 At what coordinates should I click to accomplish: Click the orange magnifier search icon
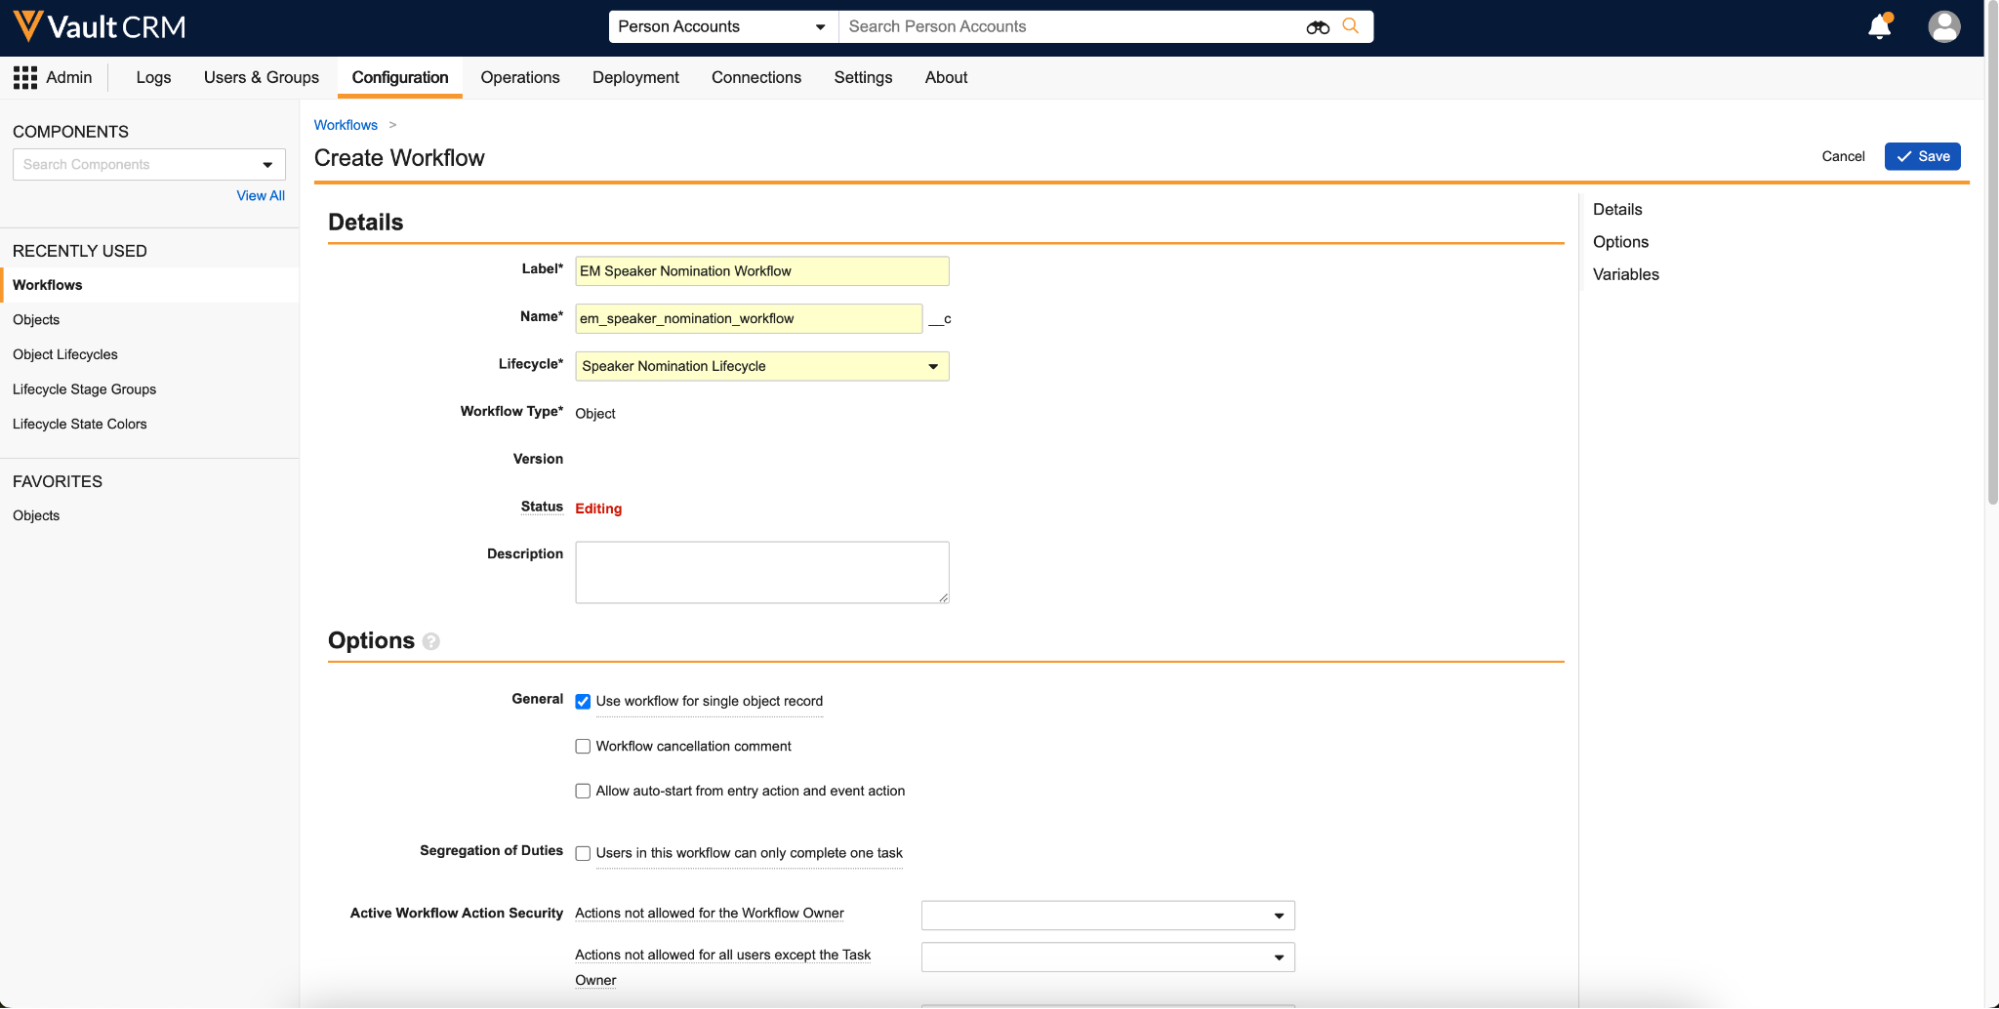coord(1350,26)
